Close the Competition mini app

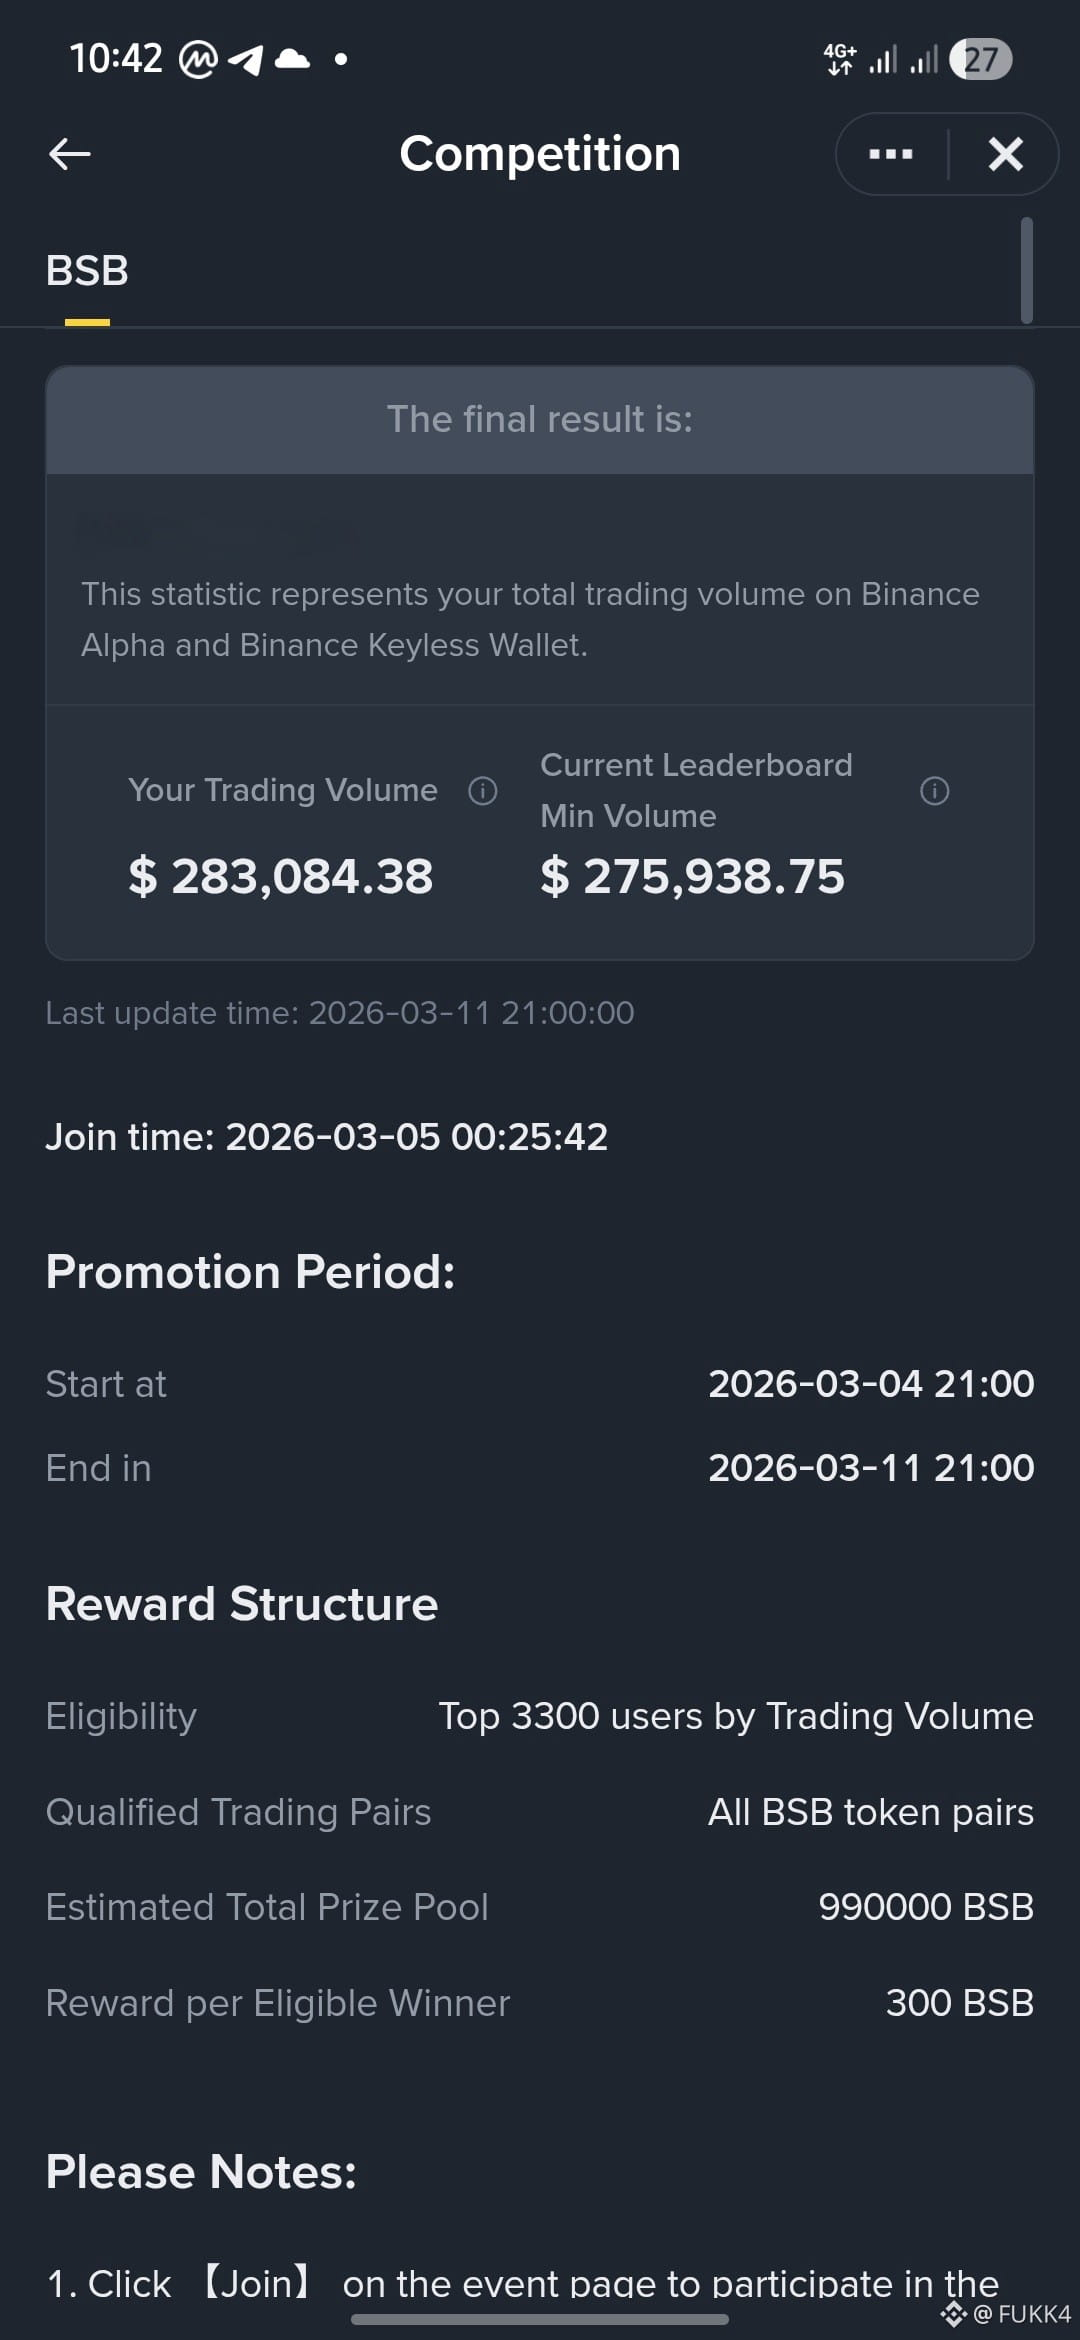1005,154
